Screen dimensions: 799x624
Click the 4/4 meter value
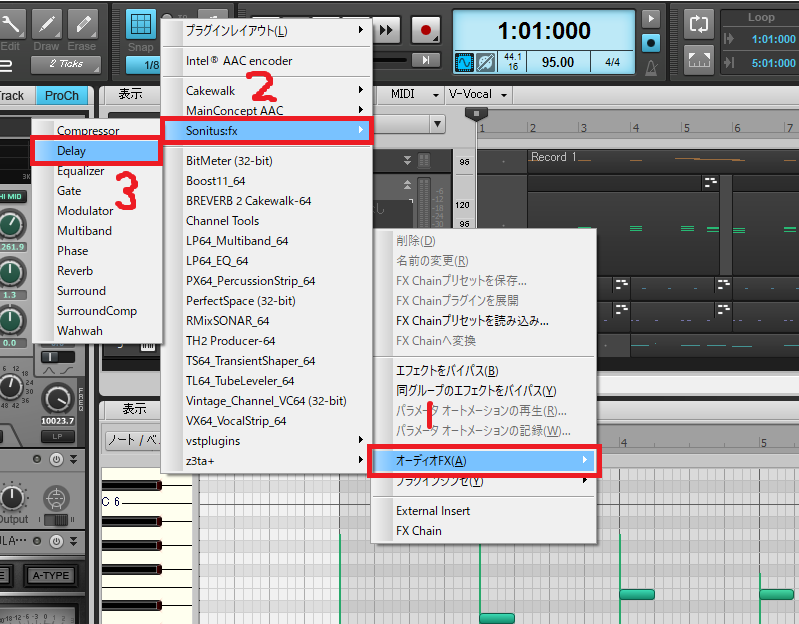pos(612,62)
